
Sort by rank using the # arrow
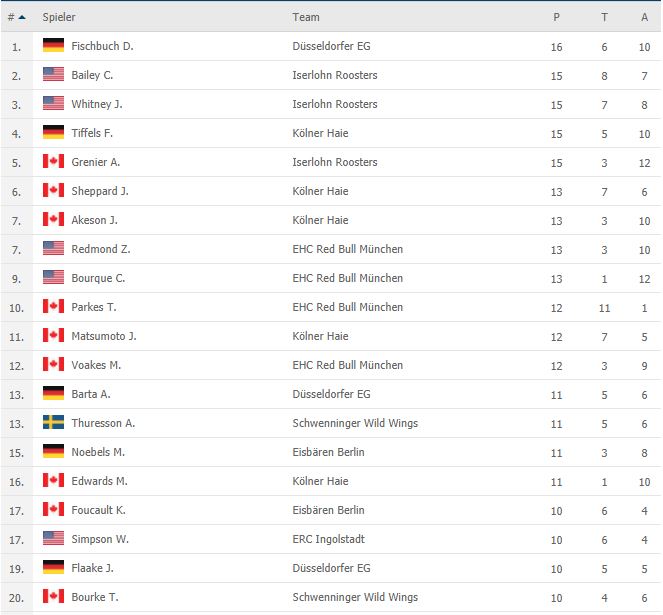pyautogui.click(x=16, y=17)
